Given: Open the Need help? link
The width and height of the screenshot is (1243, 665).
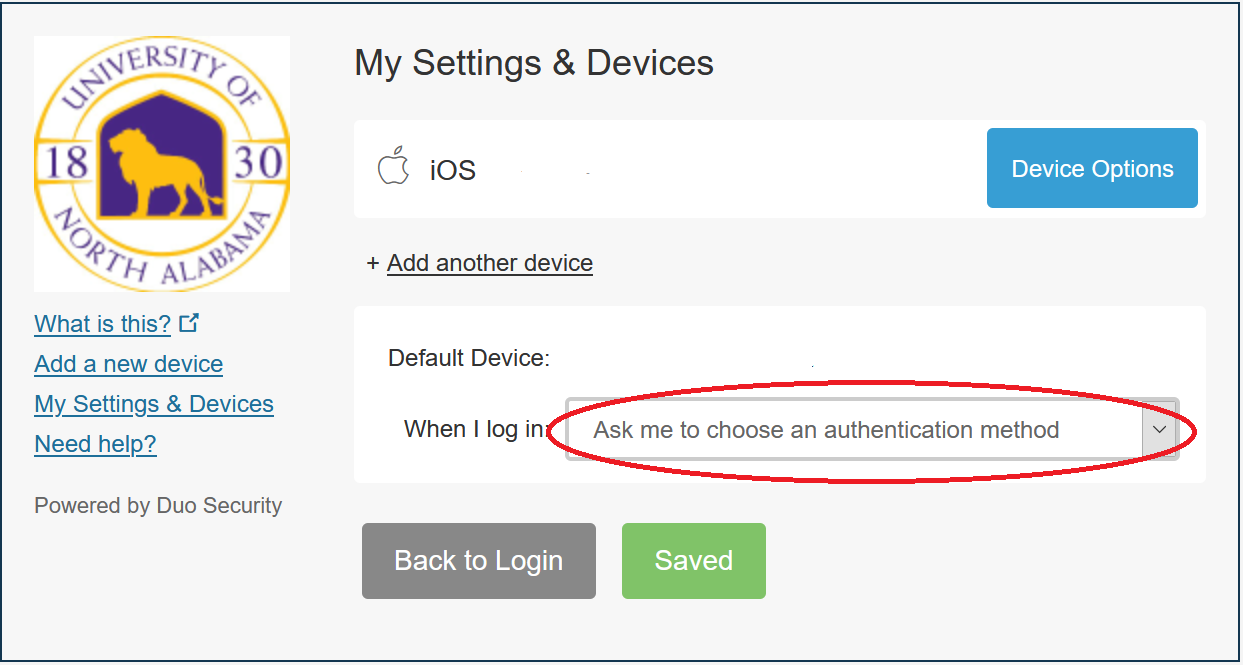Looking at the screenshot, I should coord(95,444).
